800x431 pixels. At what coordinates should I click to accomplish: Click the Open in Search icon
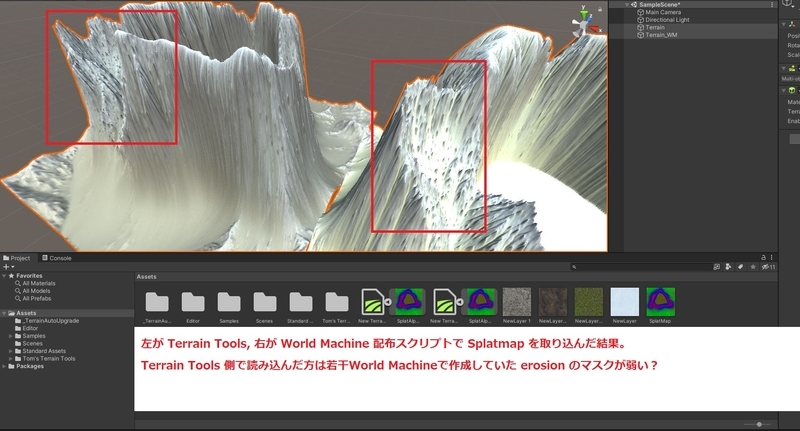point(717,267)
